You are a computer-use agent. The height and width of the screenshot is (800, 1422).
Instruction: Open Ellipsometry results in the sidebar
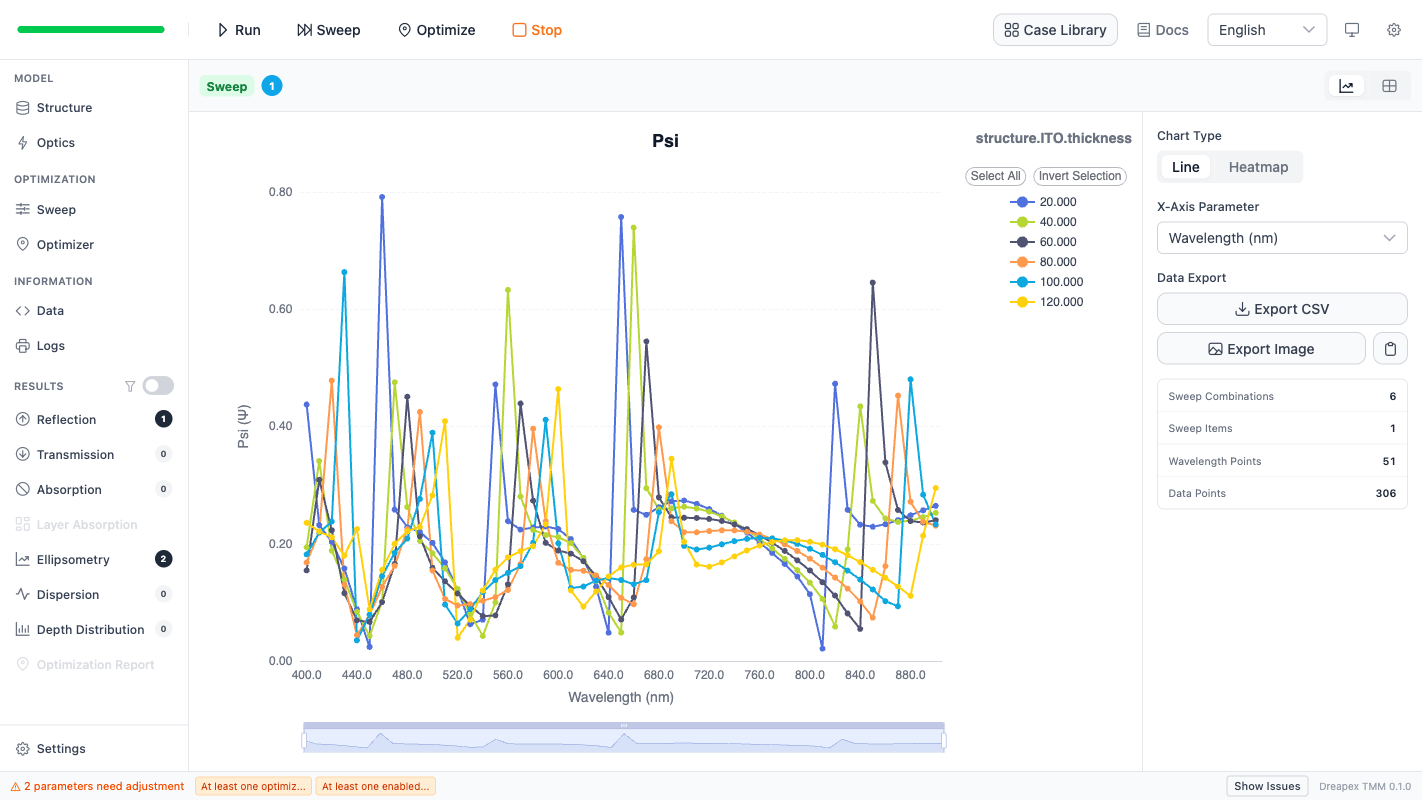coord(73,560)
